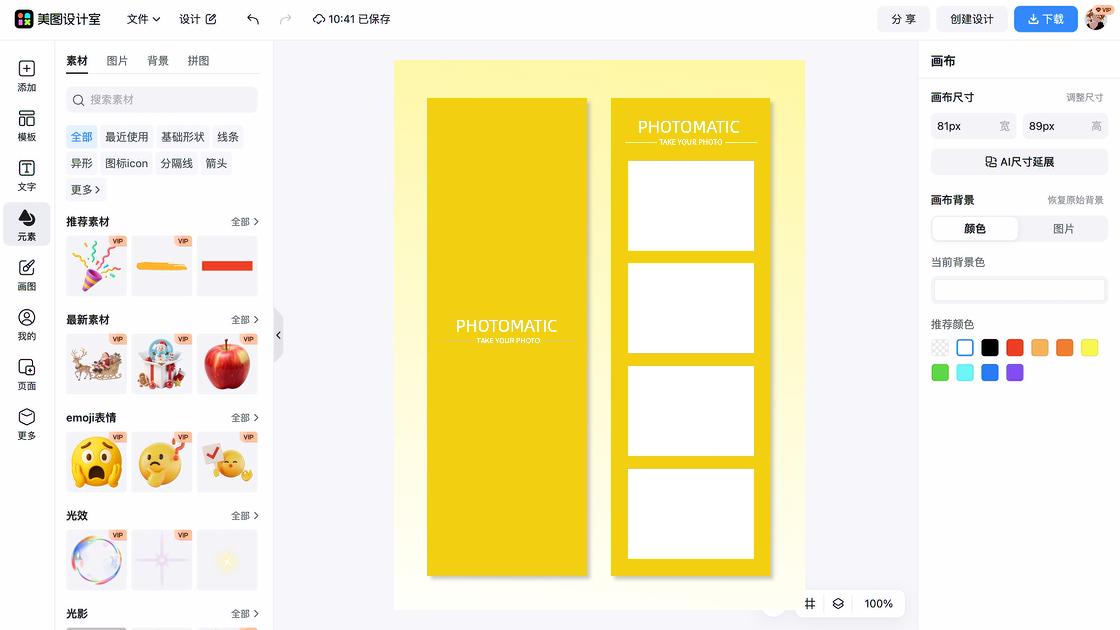Click the blue 下载 download button
Screen dimensions: 1120x630
(x=1045, y=19)
